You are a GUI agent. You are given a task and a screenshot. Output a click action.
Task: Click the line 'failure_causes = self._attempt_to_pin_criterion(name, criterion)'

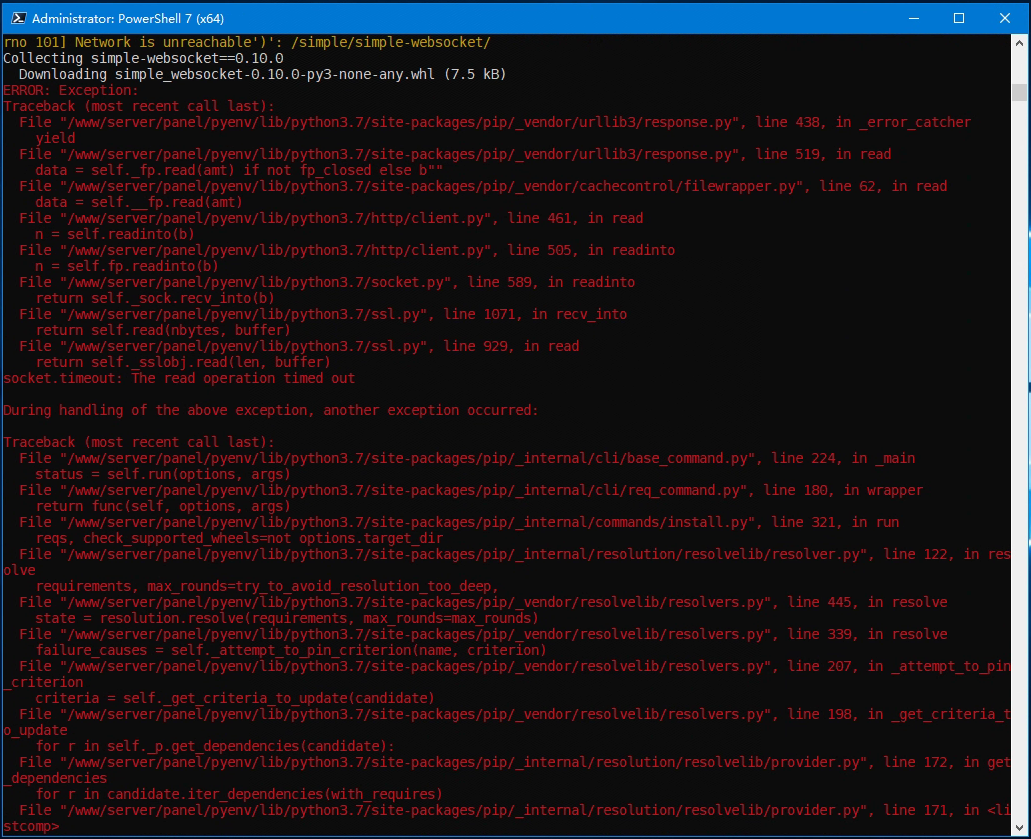[291, 650]
